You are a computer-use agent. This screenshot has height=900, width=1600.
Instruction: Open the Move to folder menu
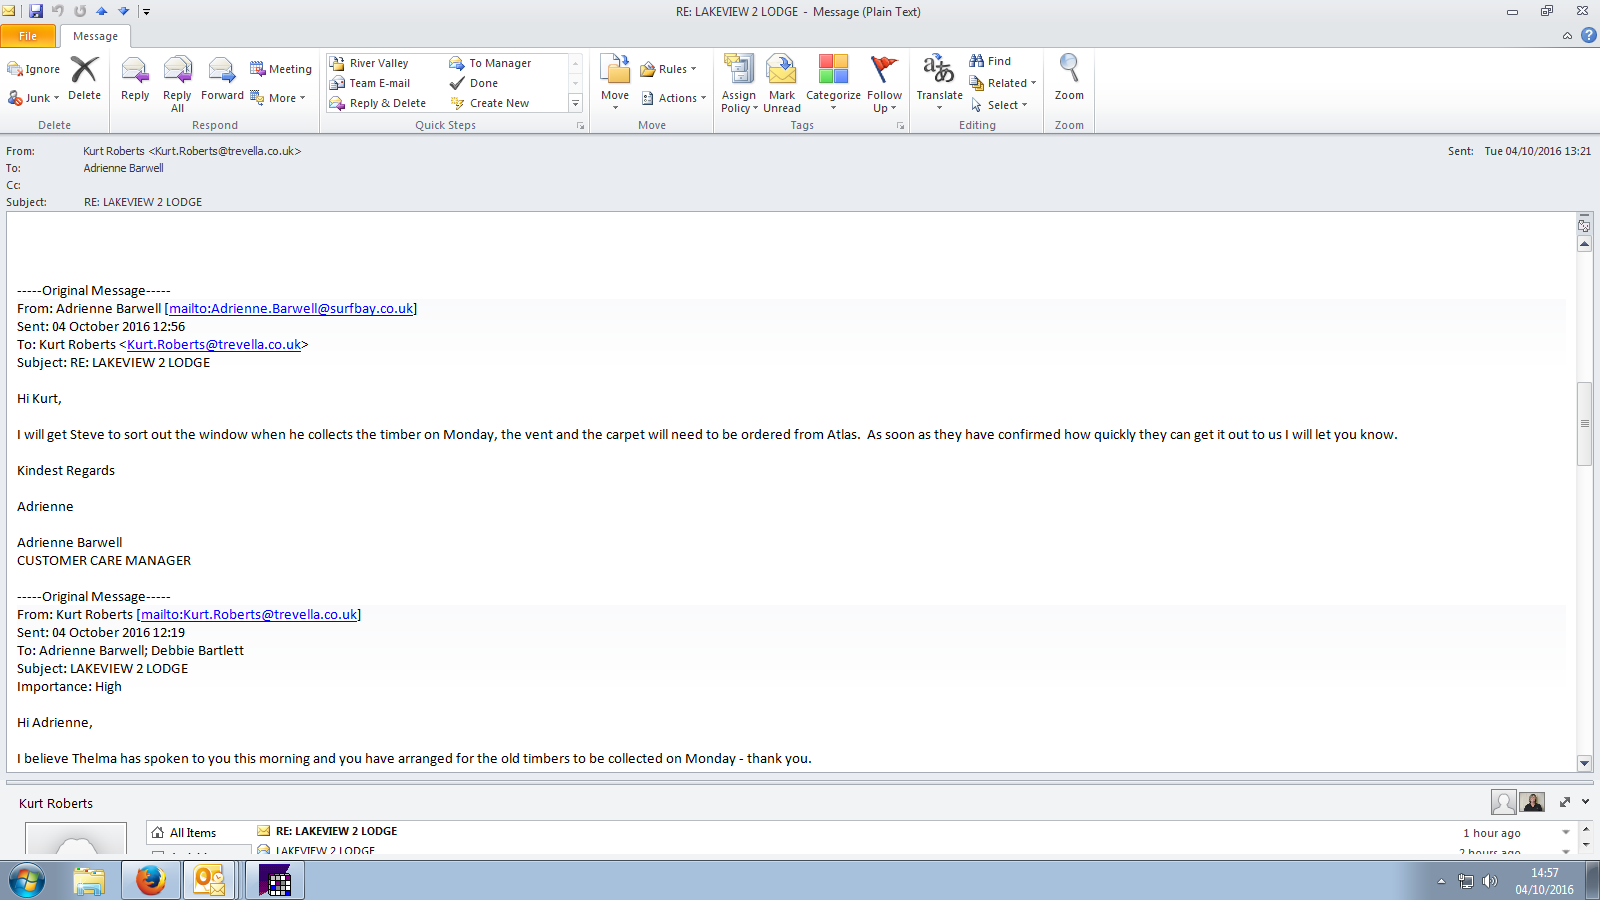pyautogui.click(x=615, y=82)
